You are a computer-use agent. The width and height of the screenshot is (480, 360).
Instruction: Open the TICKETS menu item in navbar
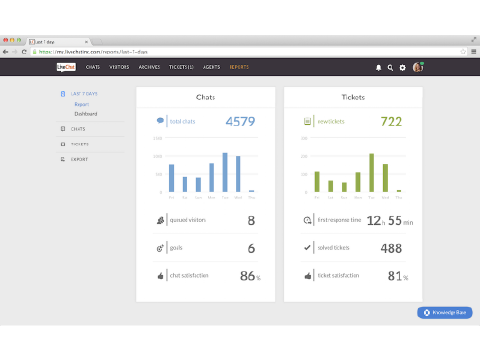pyautogui.click(x=181, y=67)
